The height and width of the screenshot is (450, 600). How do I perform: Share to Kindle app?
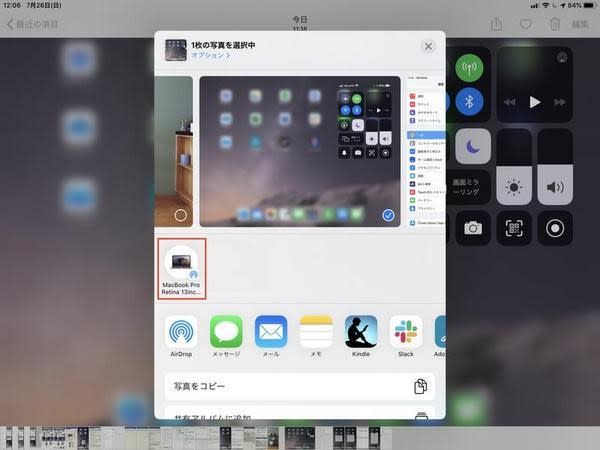[x=361, y=331]
